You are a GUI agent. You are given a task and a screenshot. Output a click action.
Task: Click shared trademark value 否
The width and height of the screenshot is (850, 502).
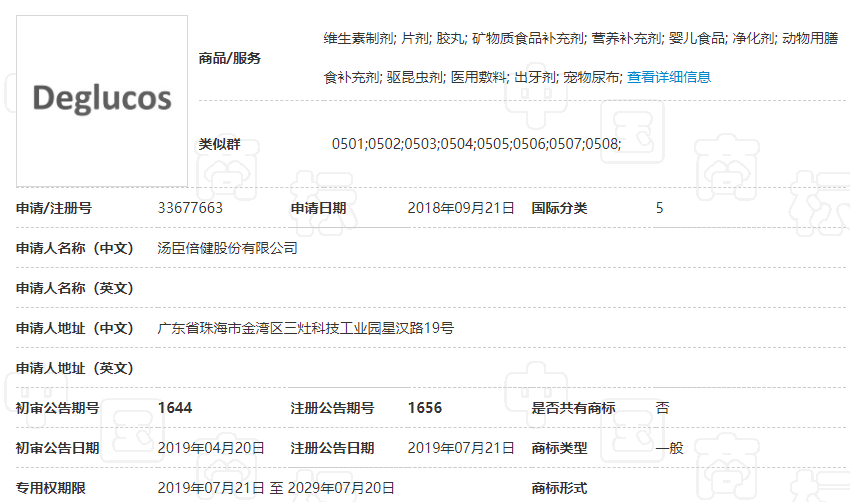point(662,408)
